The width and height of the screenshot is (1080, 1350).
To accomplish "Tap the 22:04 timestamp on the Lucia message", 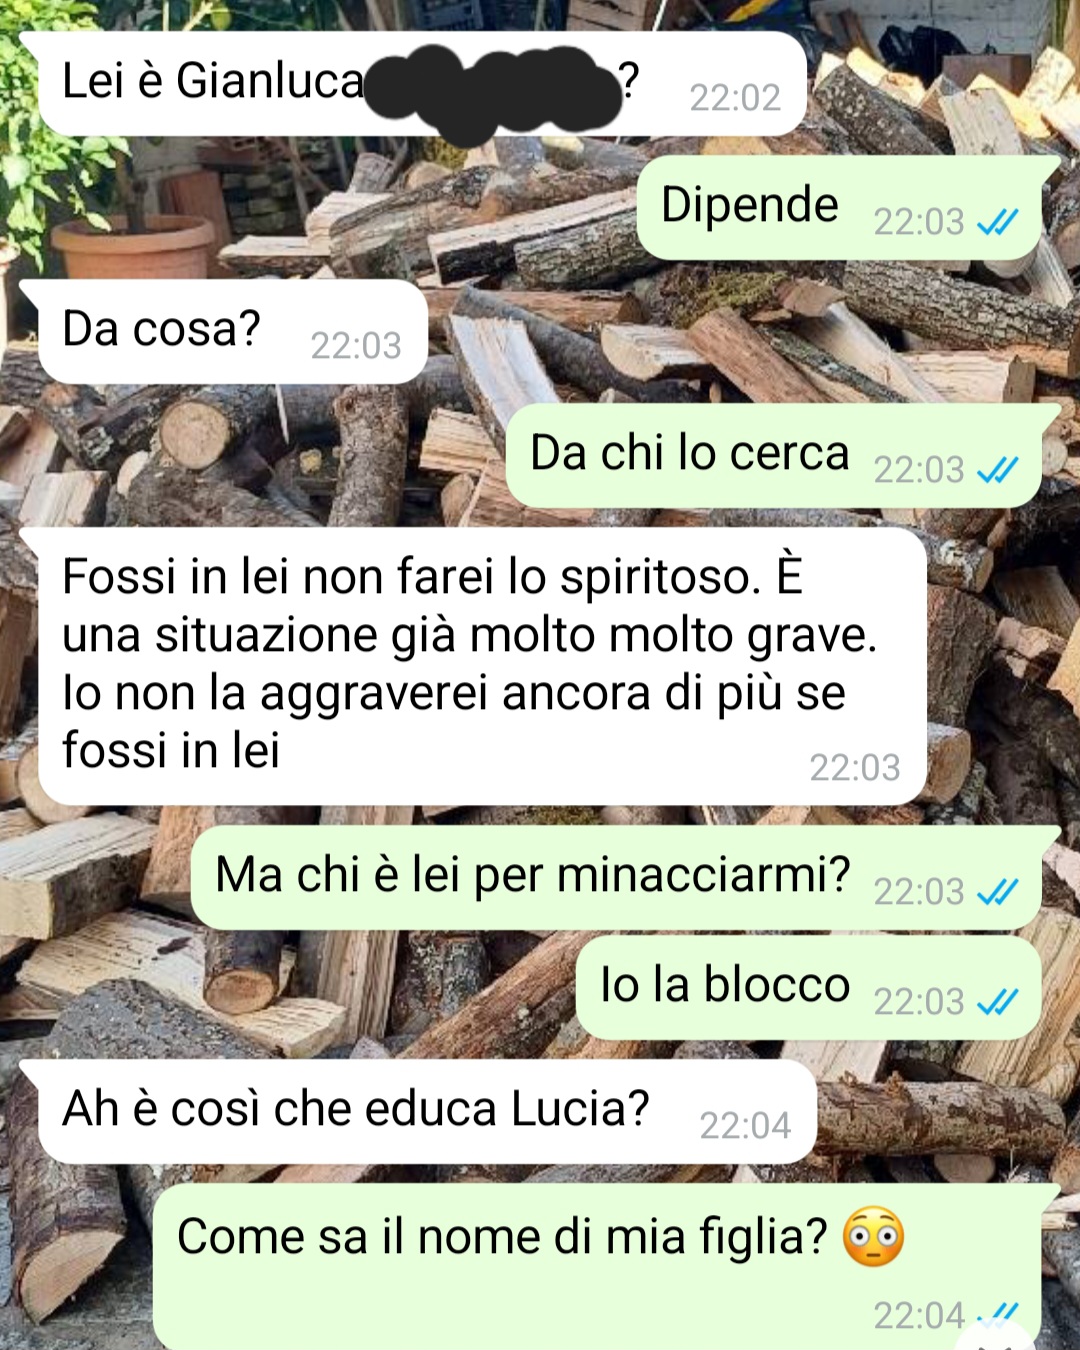I will click(x=745, y=1126).
